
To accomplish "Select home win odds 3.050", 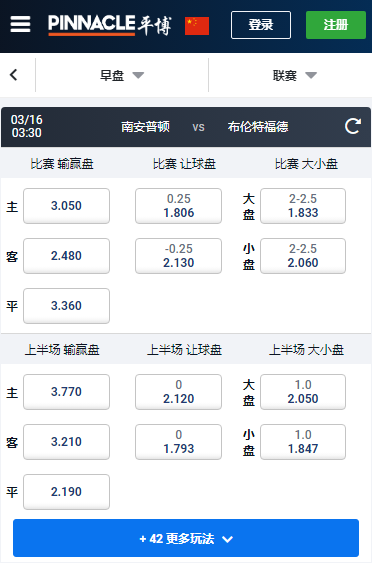I will 66,206.
